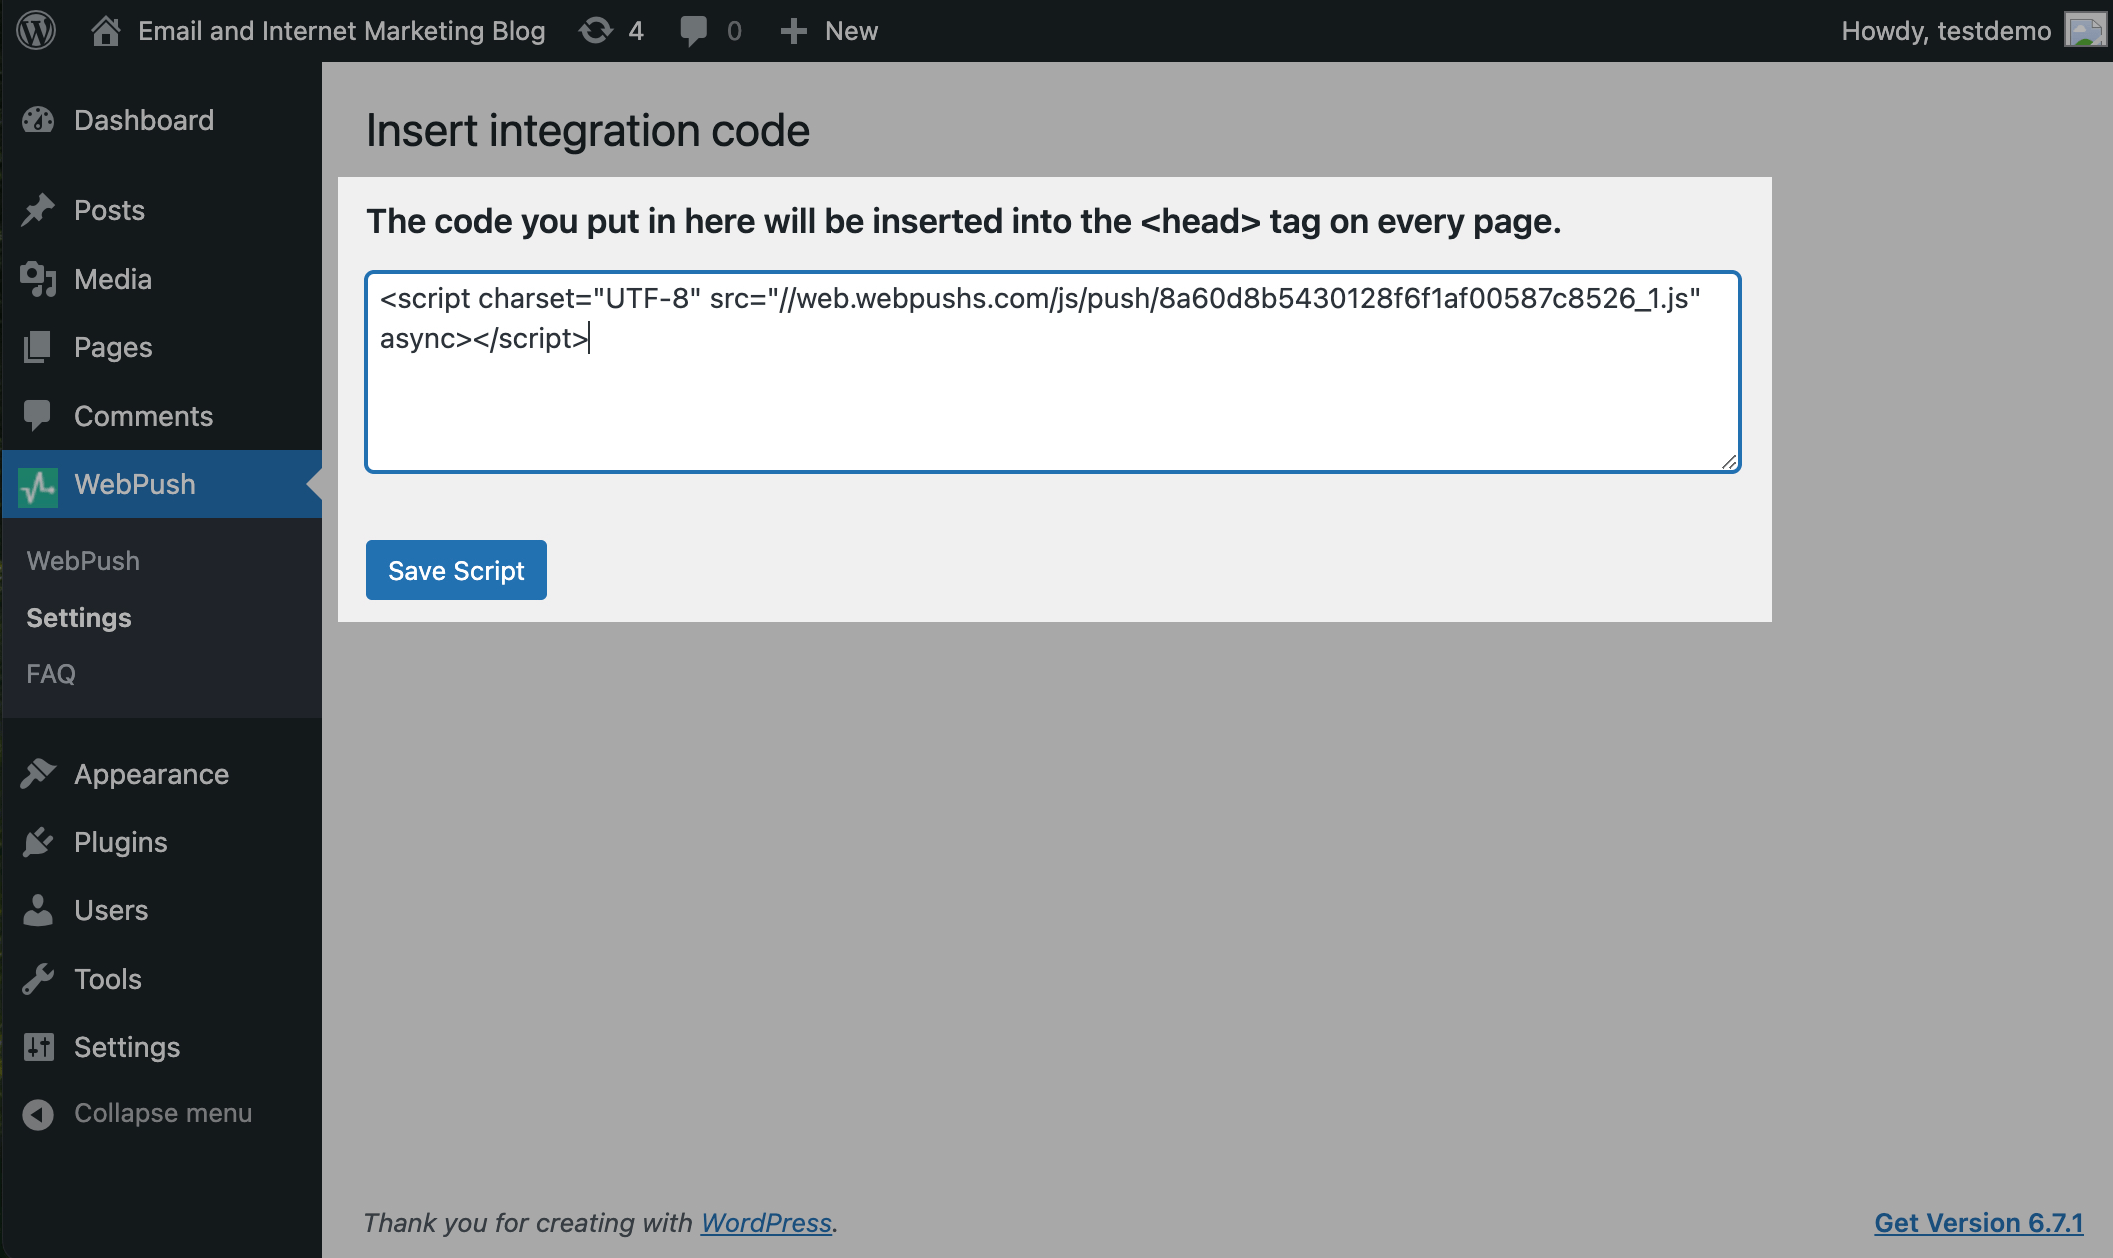Click the testdemo user avatar
The image size is (2113, 1258).
point(2085,31)
